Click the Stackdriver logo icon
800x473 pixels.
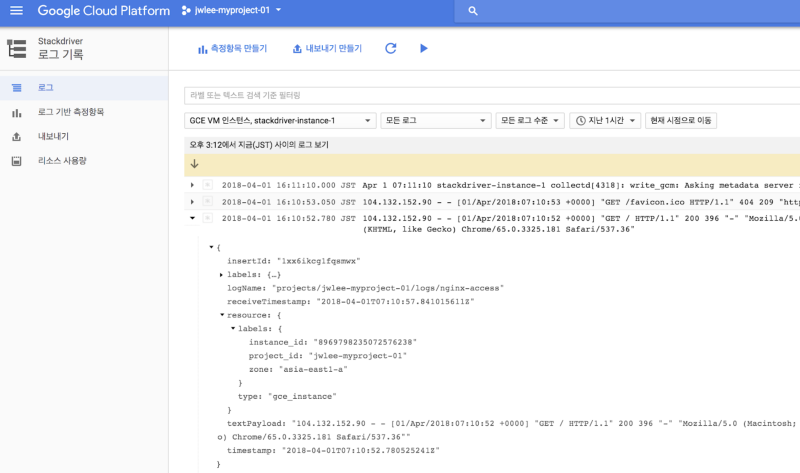pos(17,48)
